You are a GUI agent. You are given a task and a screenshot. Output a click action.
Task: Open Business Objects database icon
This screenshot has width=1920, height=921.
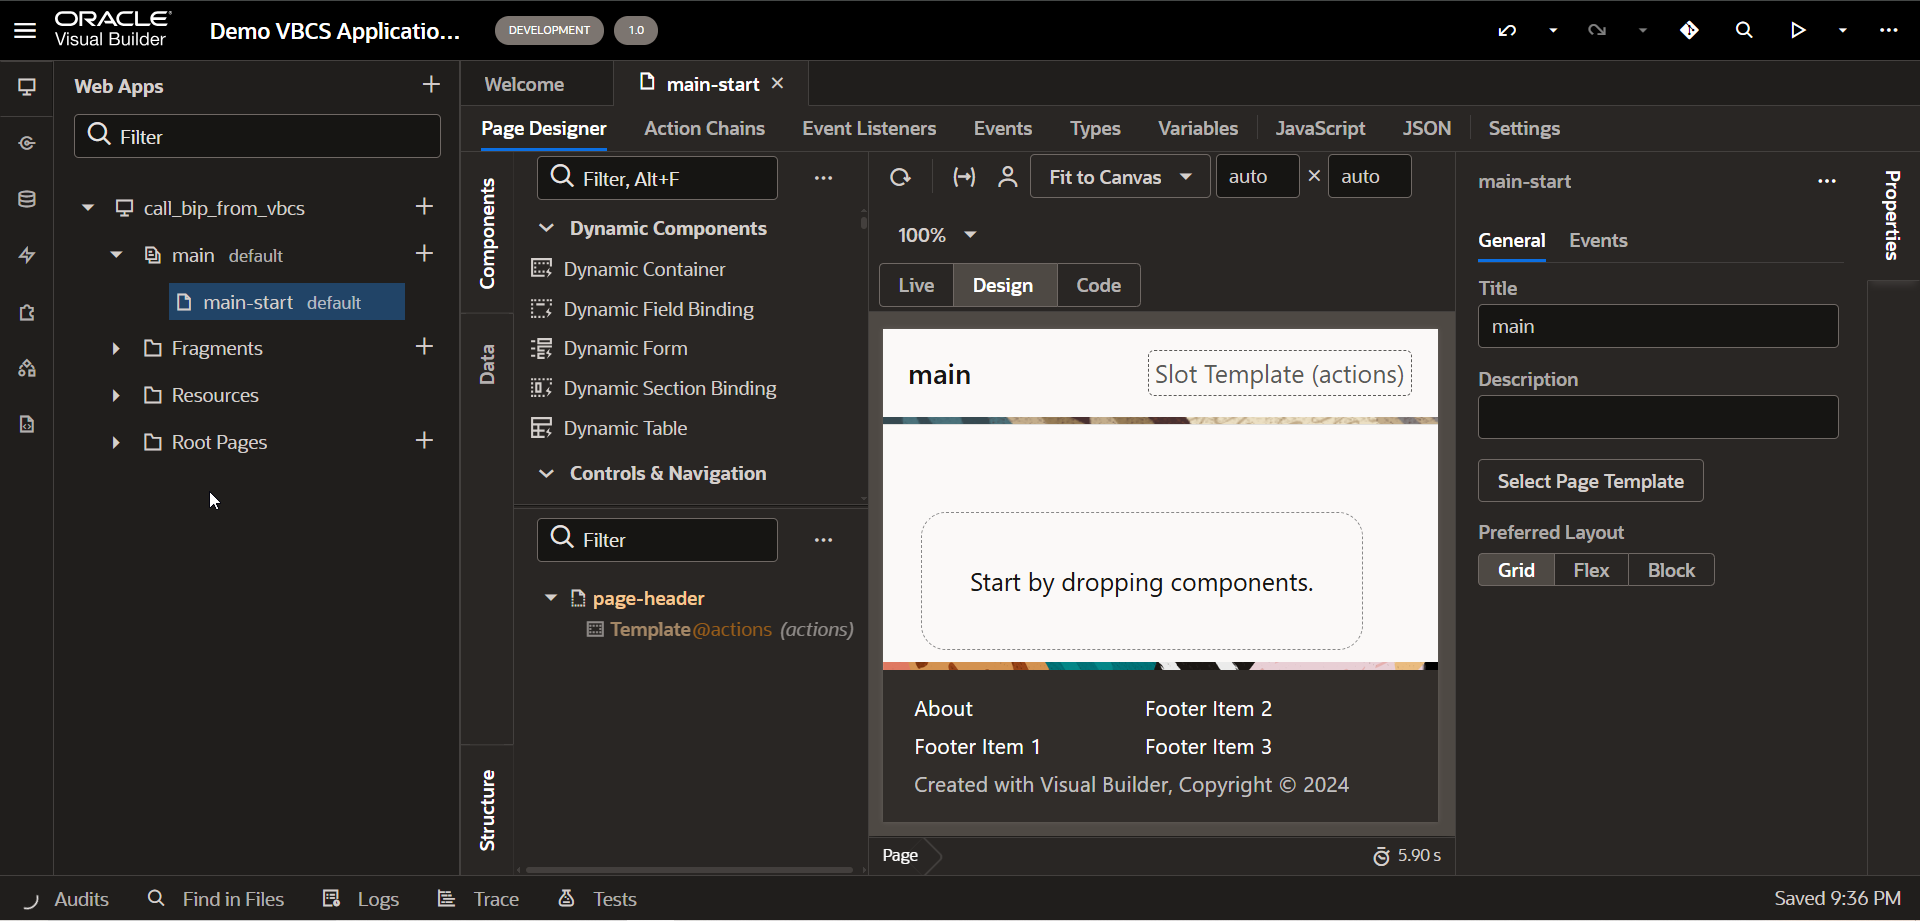(x=27, y=199)
